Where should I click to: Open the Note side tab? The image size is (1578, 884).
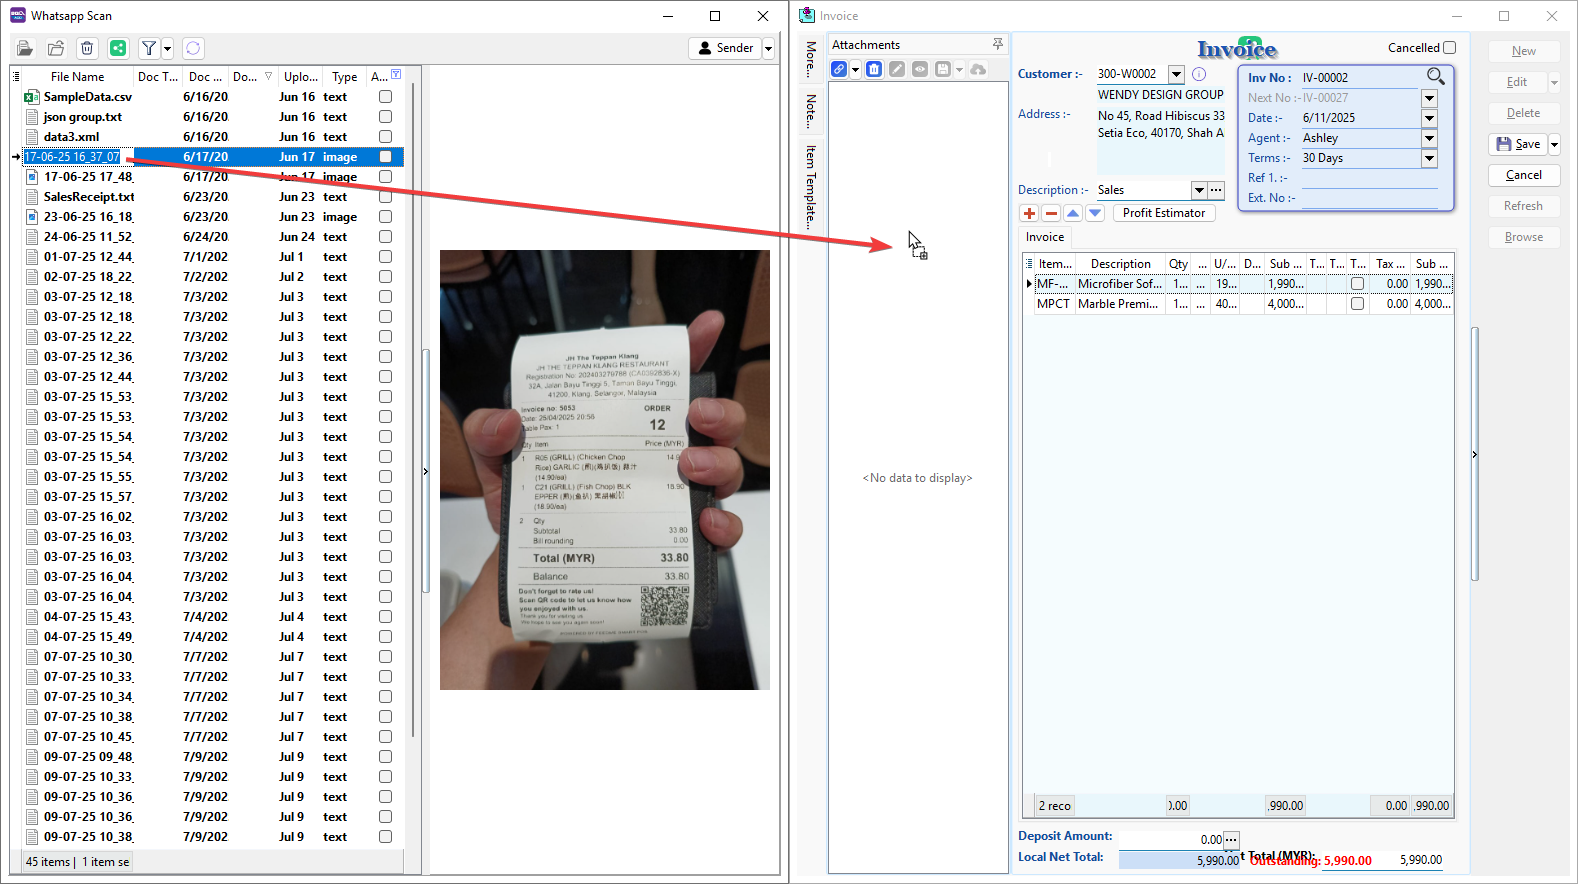tap(810, 112)
